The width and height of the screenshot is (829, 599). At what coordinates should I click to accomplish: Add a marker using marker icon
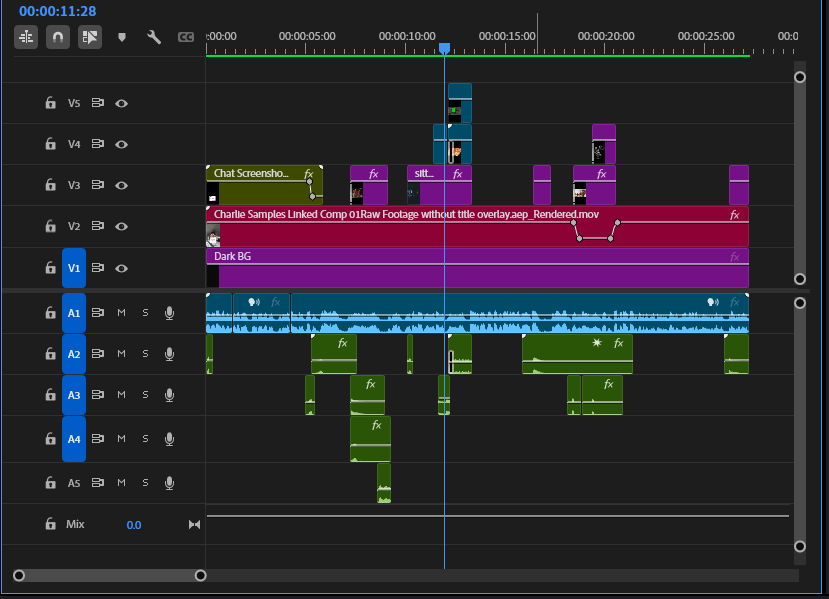tap(122, 37)
